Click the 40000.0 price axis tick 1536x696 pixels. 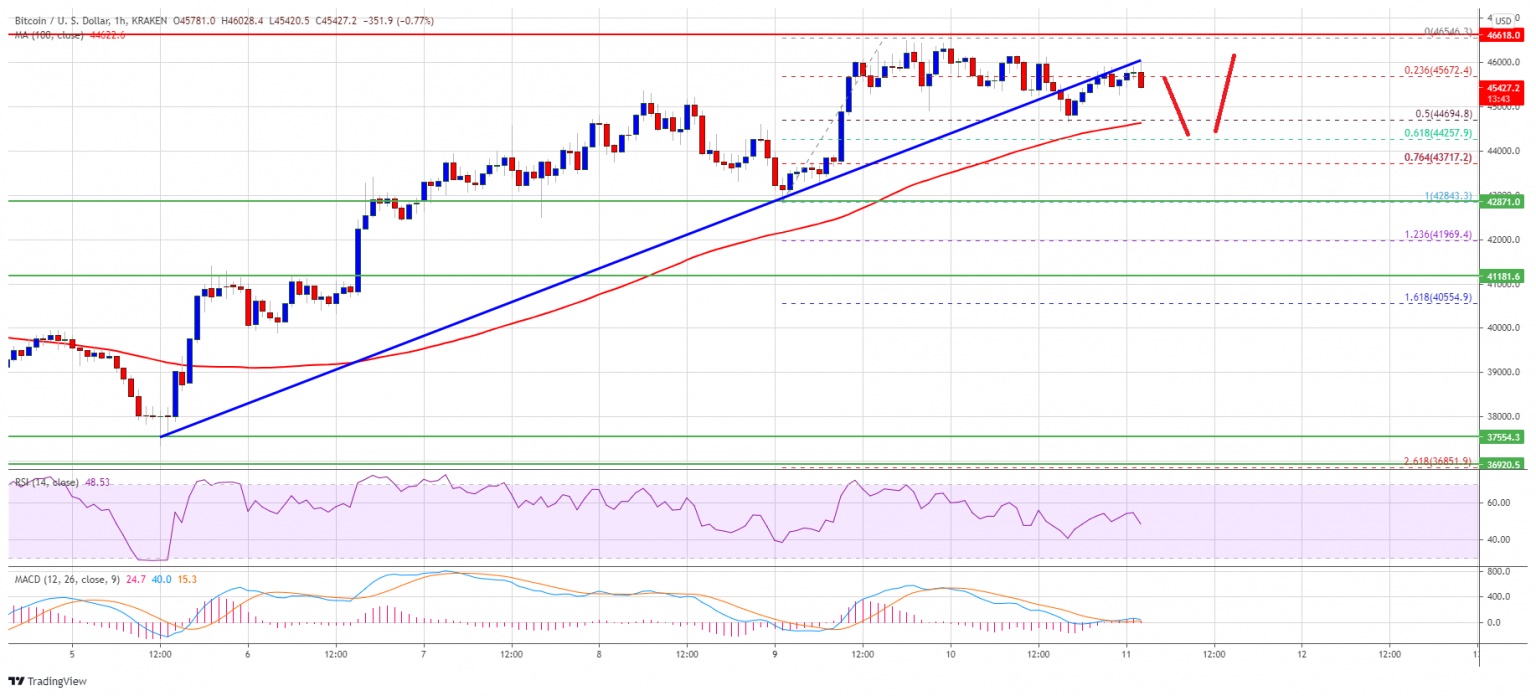pyautogui.click(x=1505, y=328)
